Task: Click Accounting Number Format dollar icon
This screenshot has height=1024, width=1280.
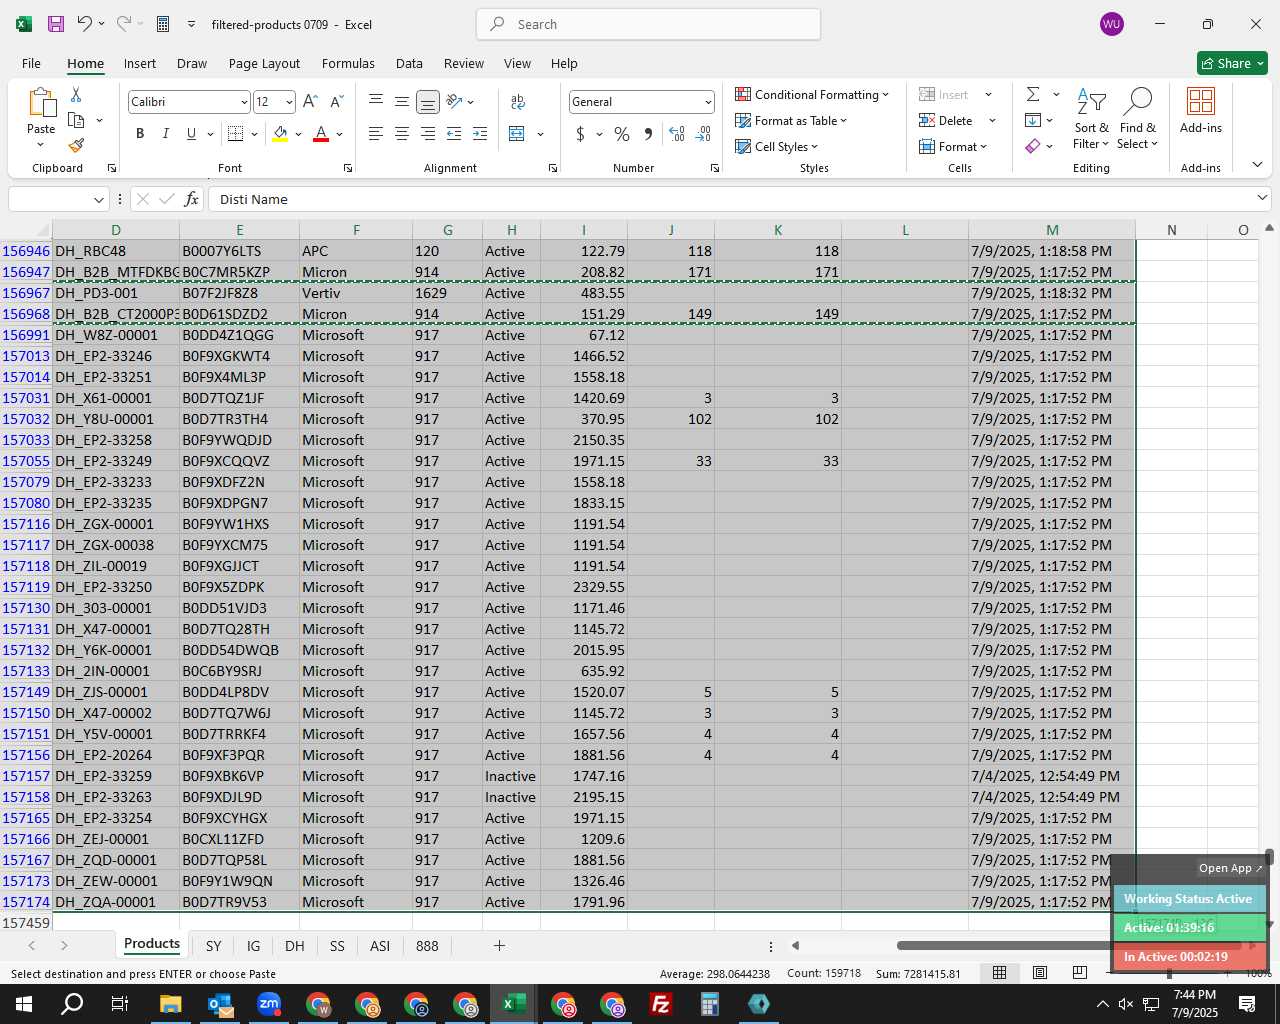Action: coord(580,133)
